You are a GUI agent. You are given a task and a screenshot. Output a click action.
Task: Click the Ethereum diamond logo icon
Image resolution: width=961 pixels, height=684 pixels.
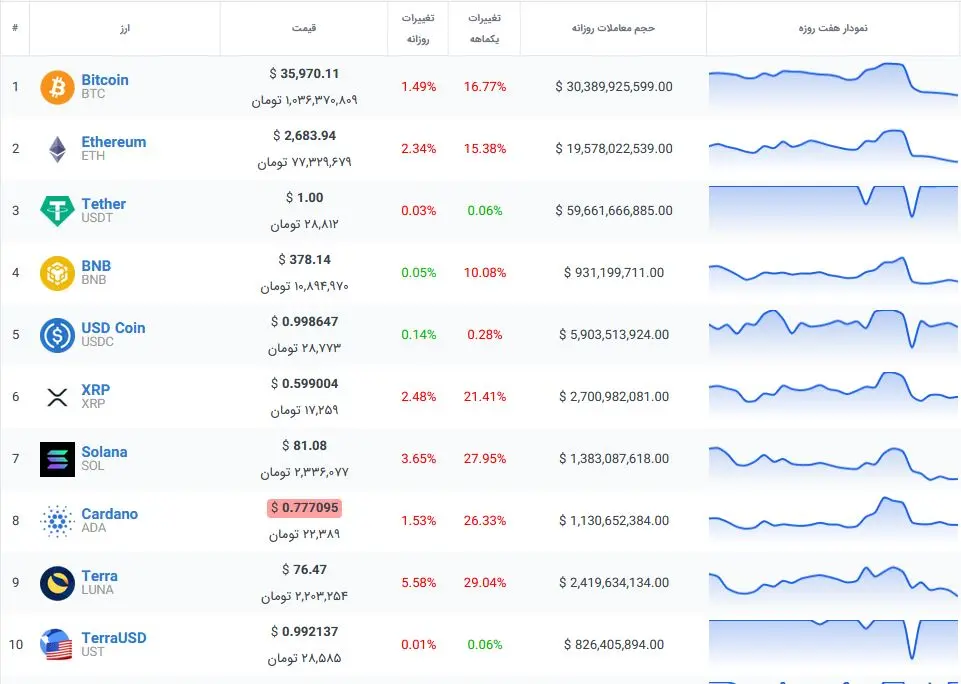point(57,149)
